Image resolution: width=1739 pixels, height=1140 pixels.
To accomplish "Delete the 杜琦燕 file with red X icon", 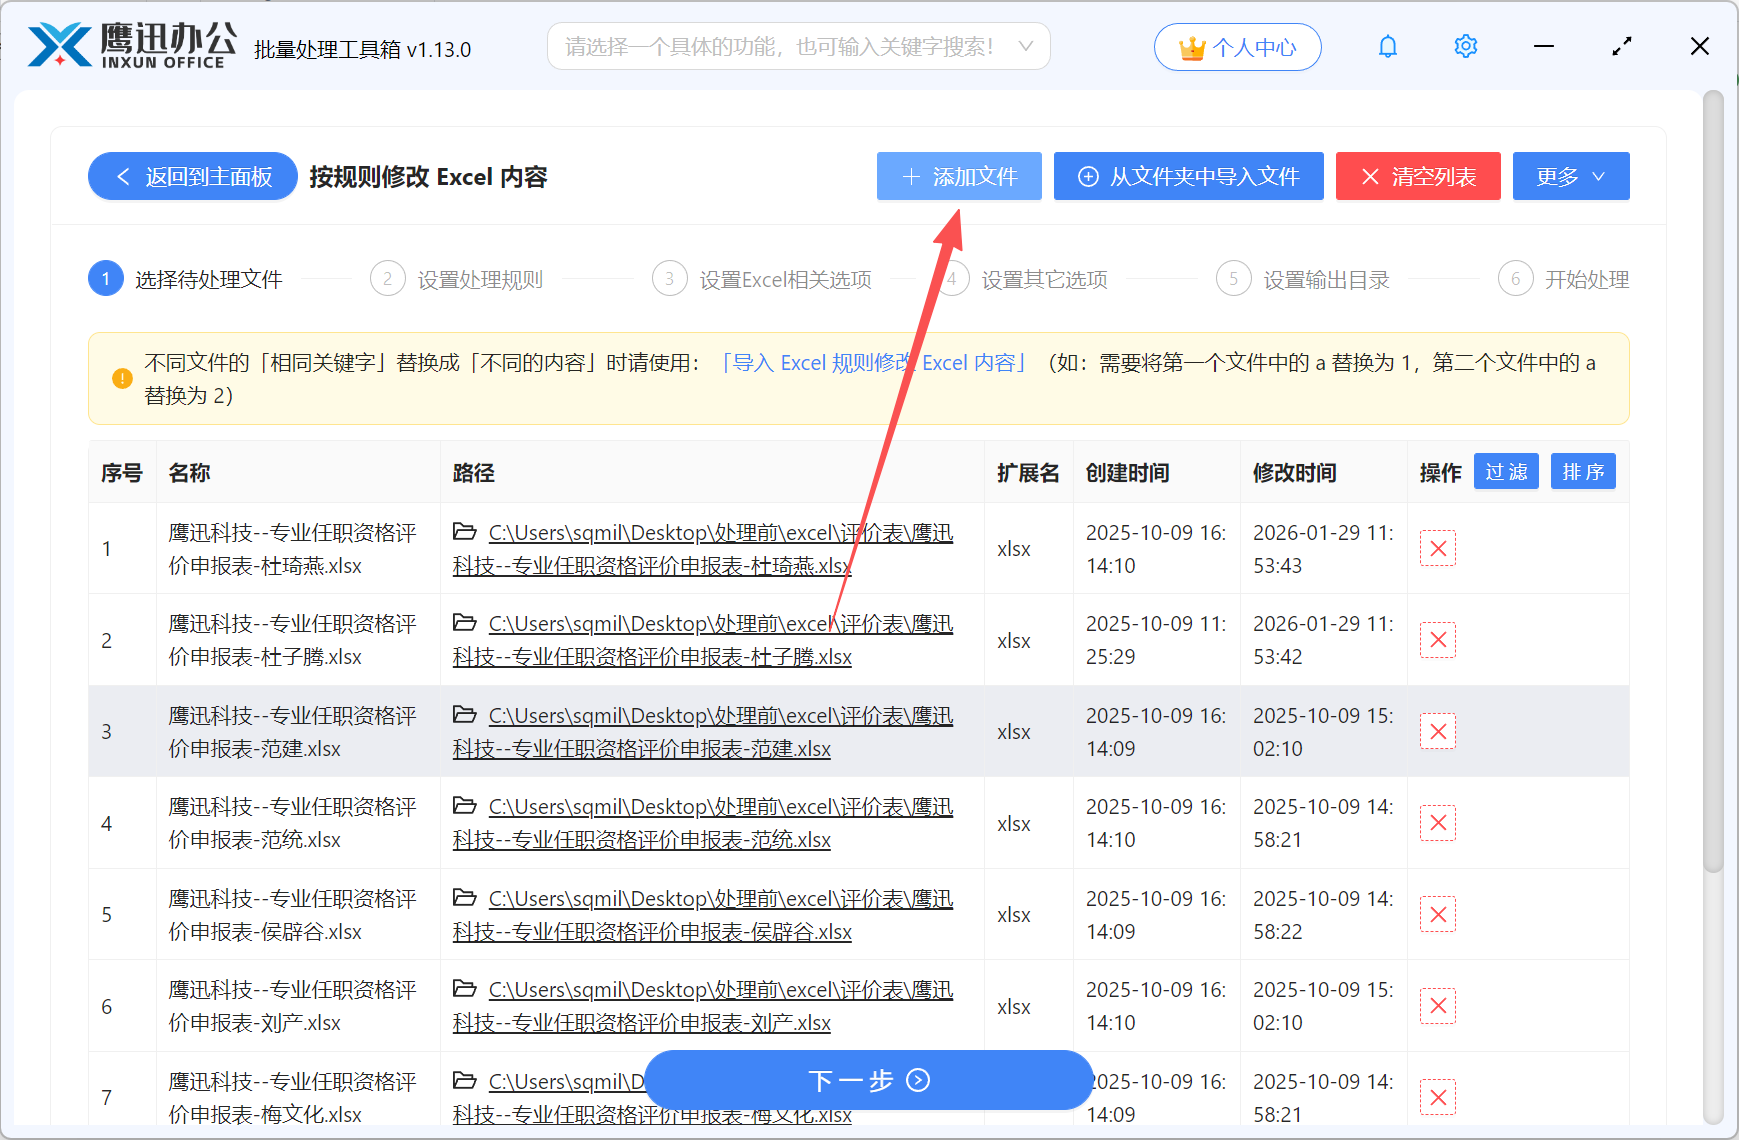I will (x=1438, y=548).
